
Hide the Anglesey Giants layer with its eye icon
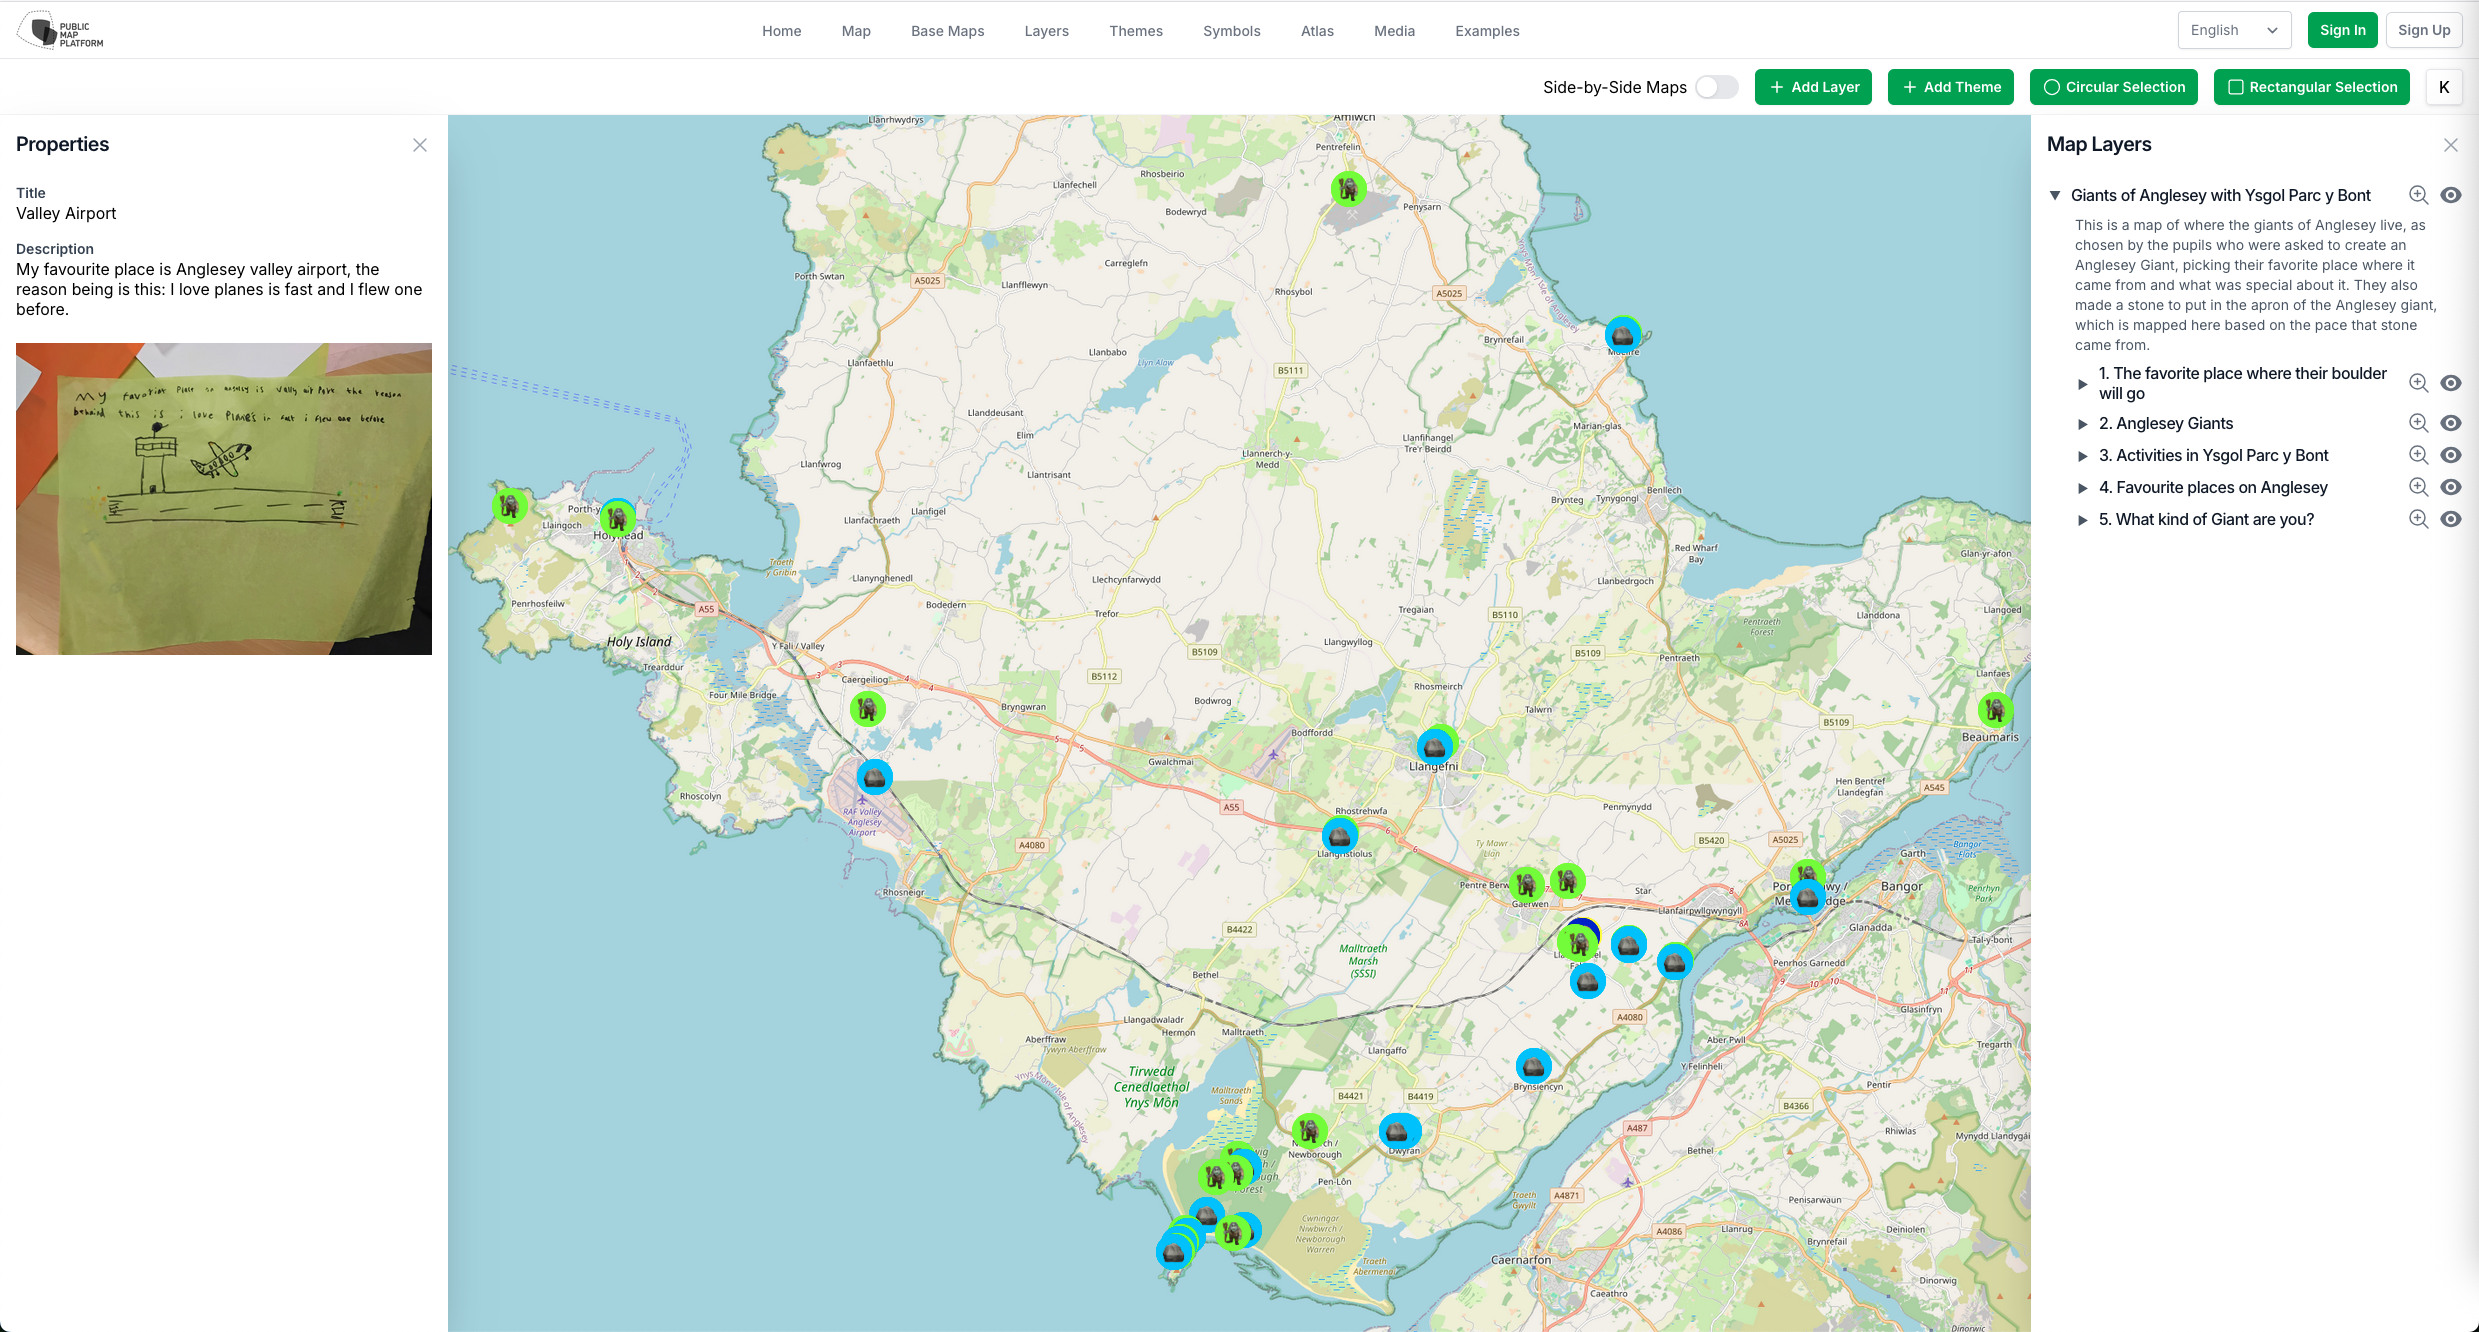2451,423
